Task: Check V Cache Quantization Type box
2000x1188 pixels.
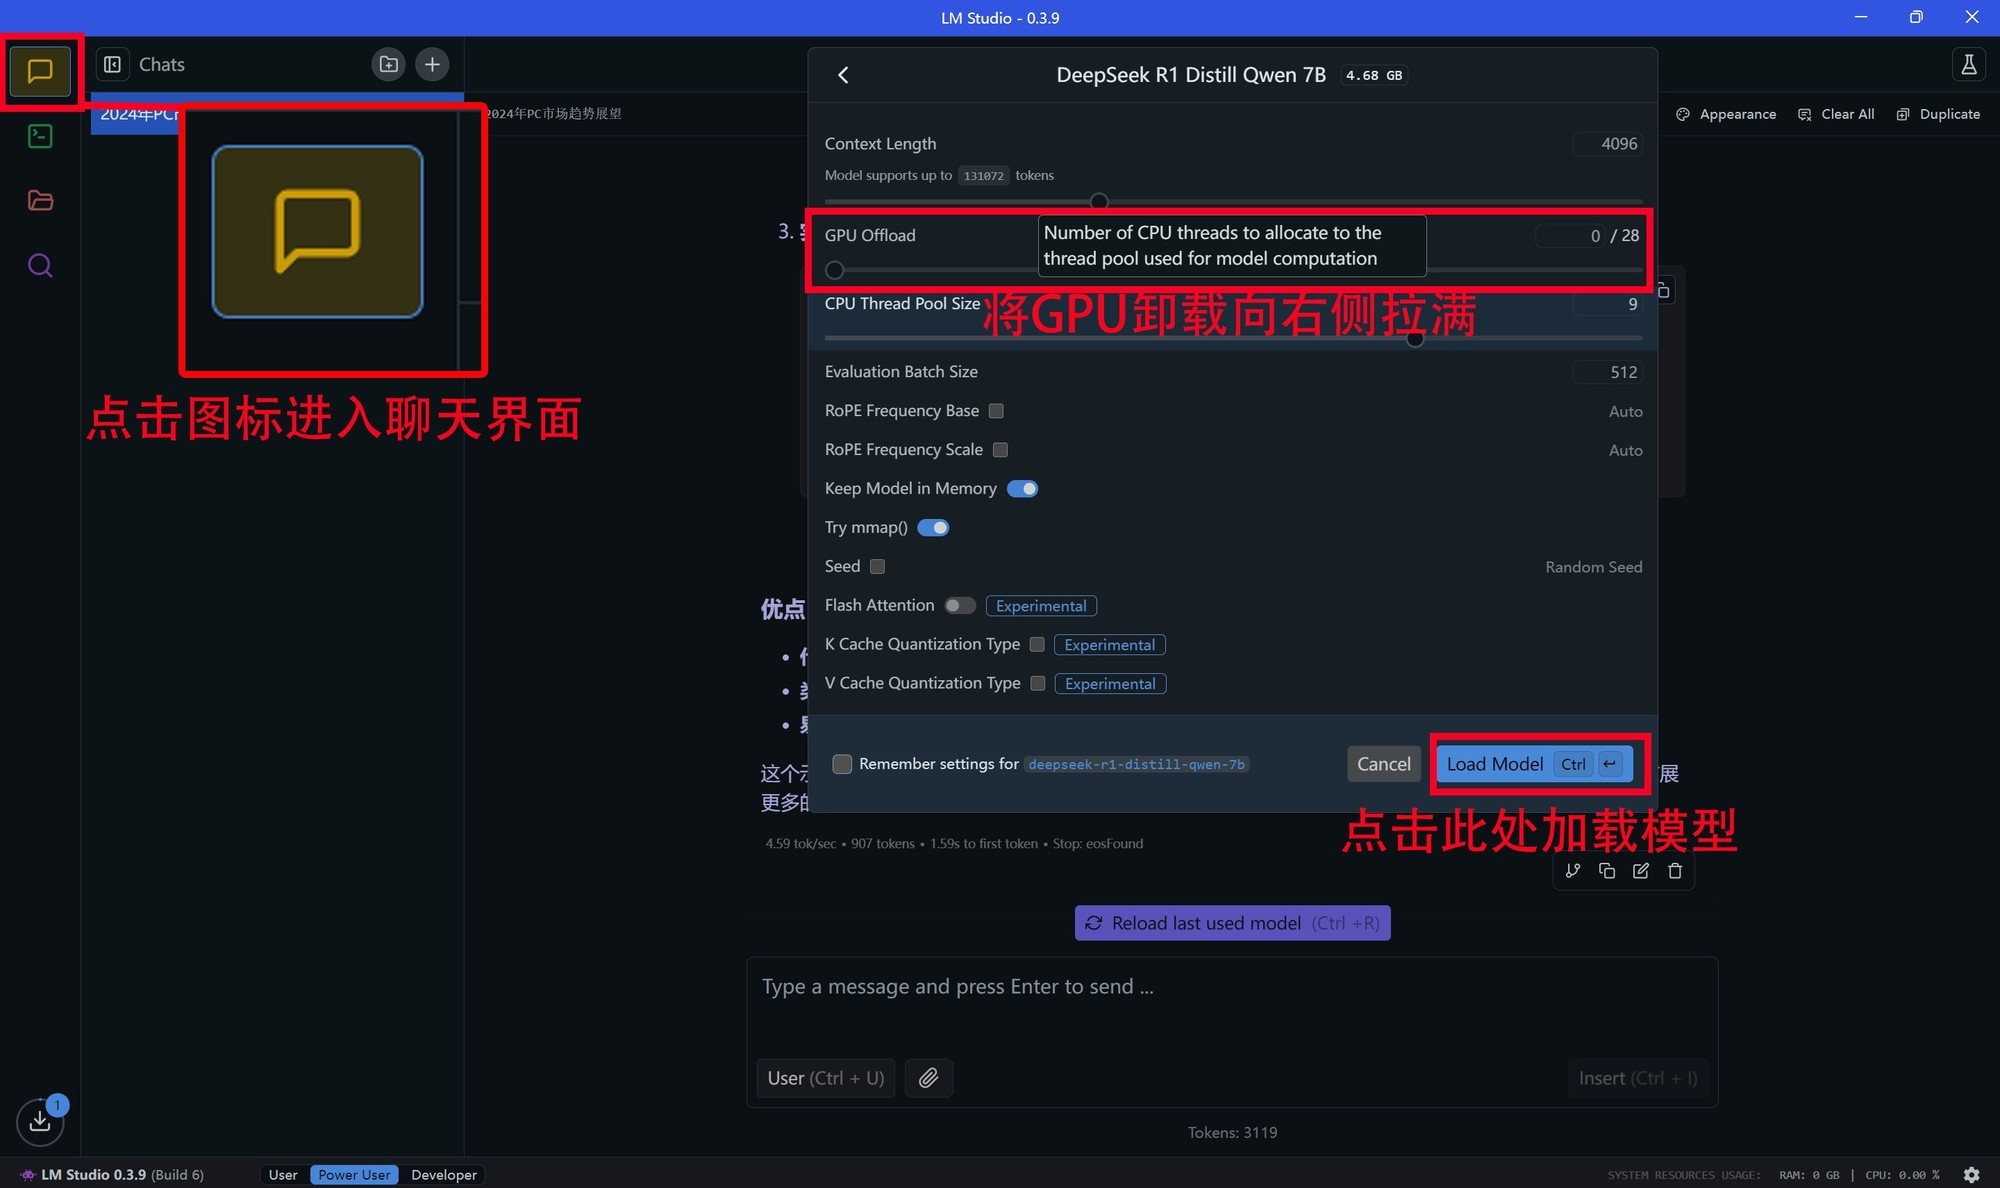Action: (1038, 684)
